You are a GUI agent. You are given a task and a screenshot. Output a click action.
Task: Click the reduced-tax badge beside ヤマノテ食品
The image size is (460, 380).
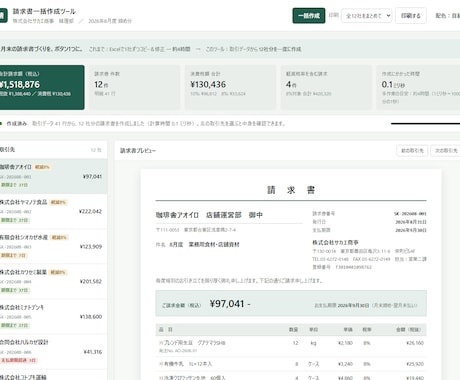58,202
